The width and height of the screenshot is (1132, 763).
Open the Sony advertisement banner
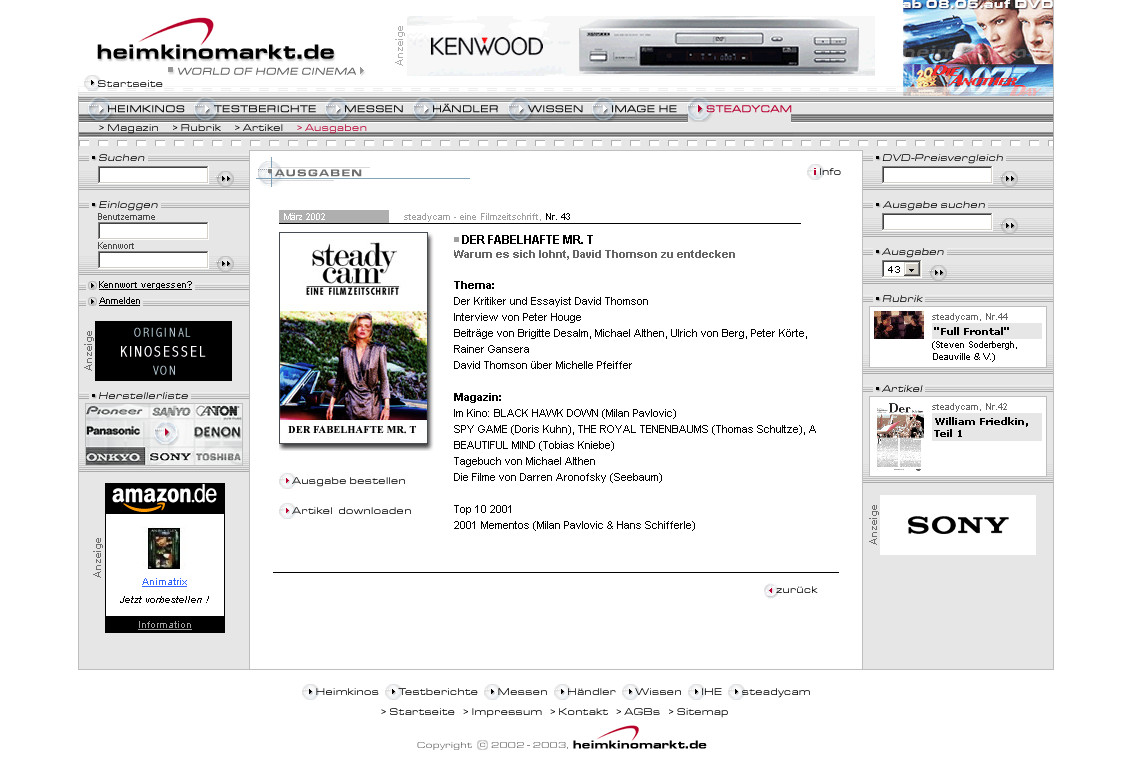pos(957,525)
